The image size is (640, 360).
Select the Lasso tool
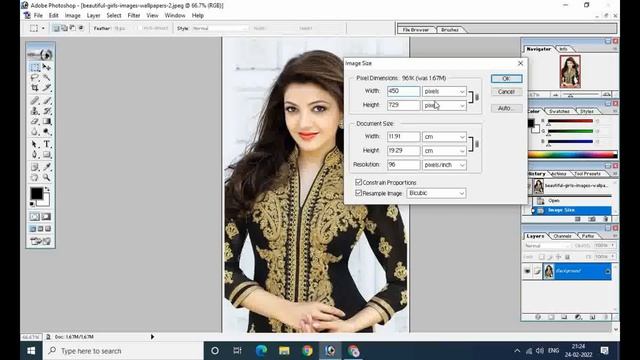coord(35,77)
